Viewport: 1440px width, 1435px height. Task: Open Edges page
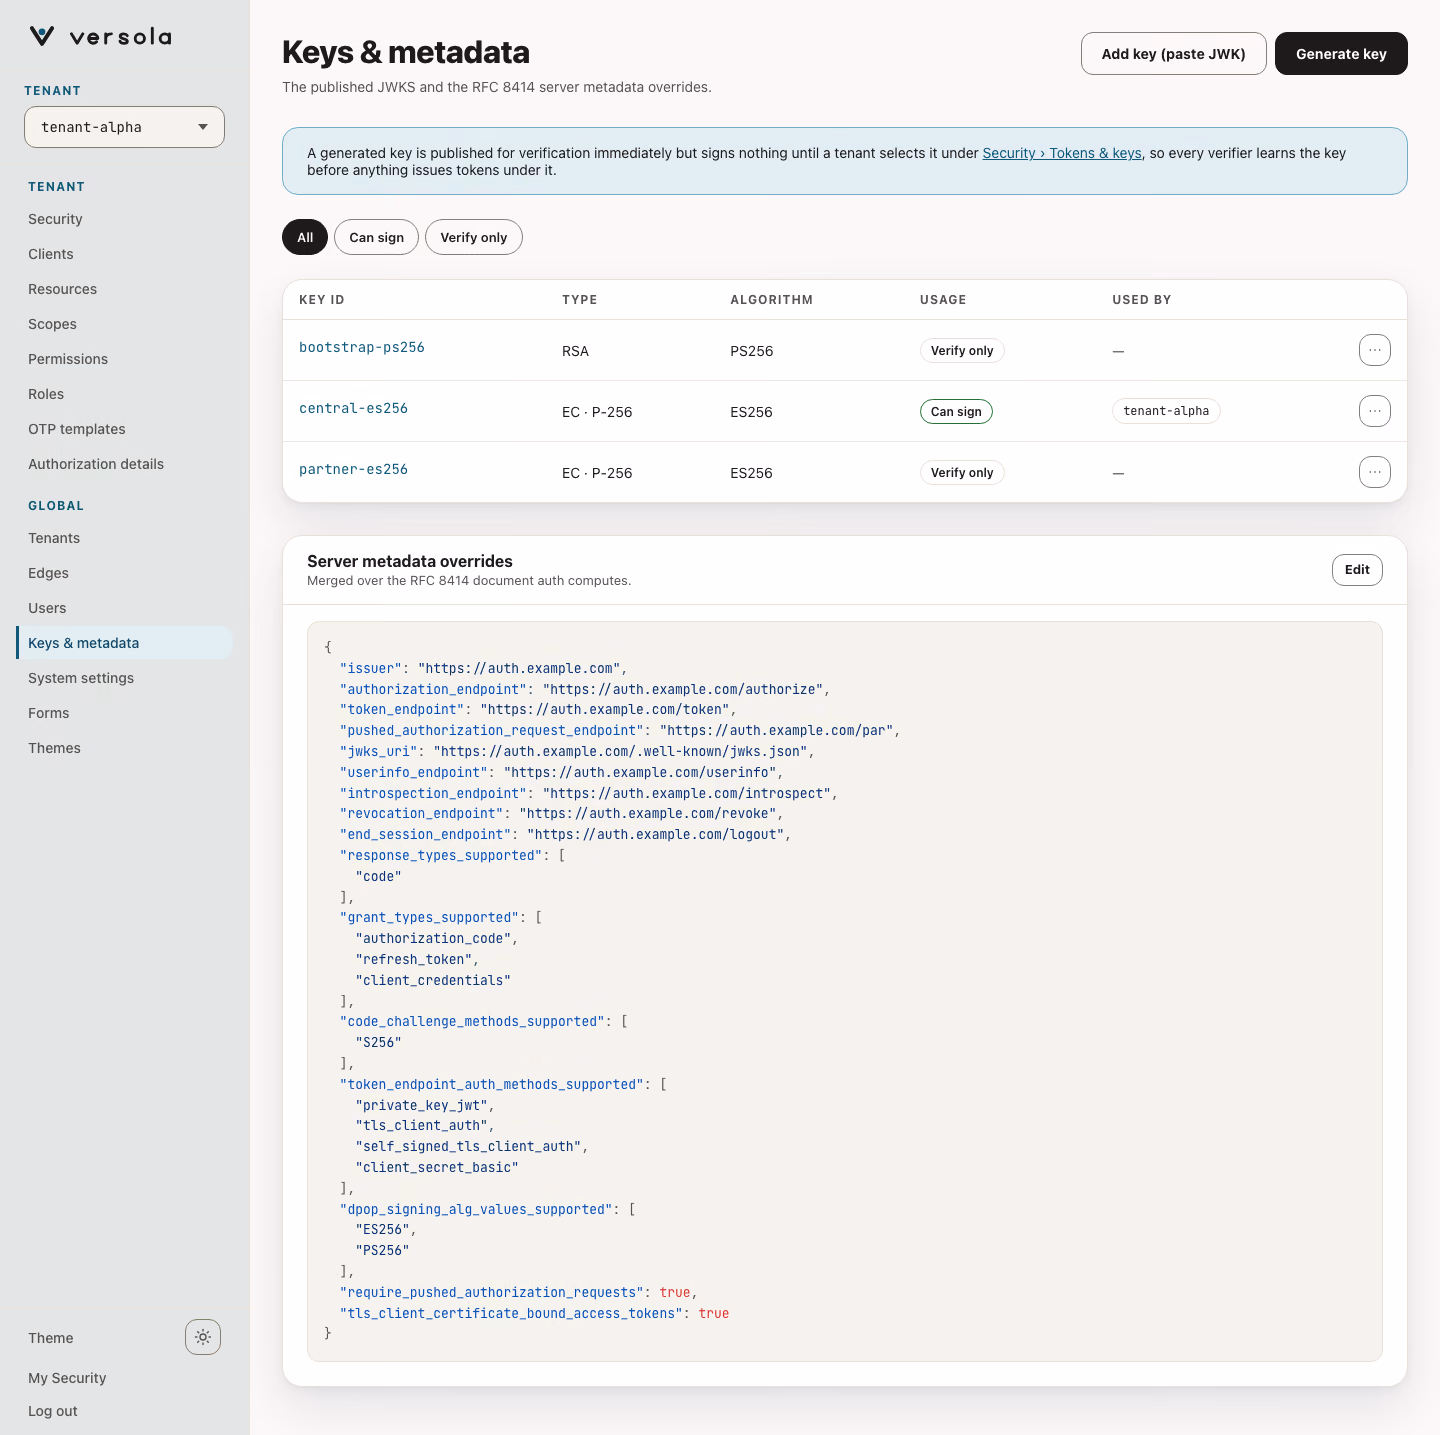point(48,573)
